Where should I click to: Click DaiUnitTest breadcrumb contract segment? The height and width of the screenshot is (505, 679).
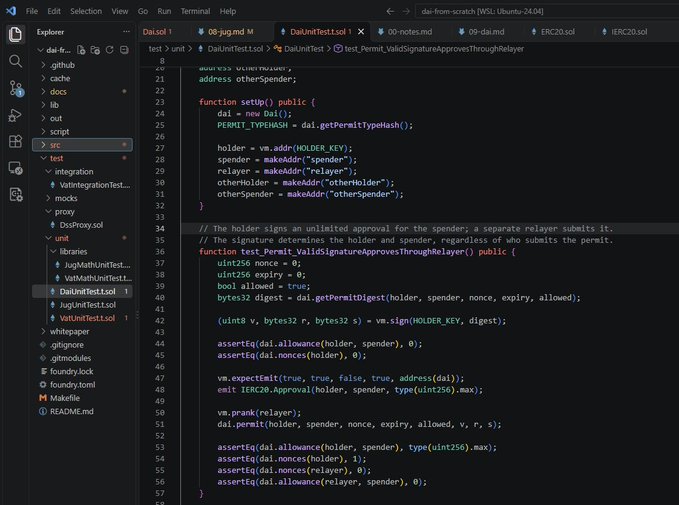(299, 49)
